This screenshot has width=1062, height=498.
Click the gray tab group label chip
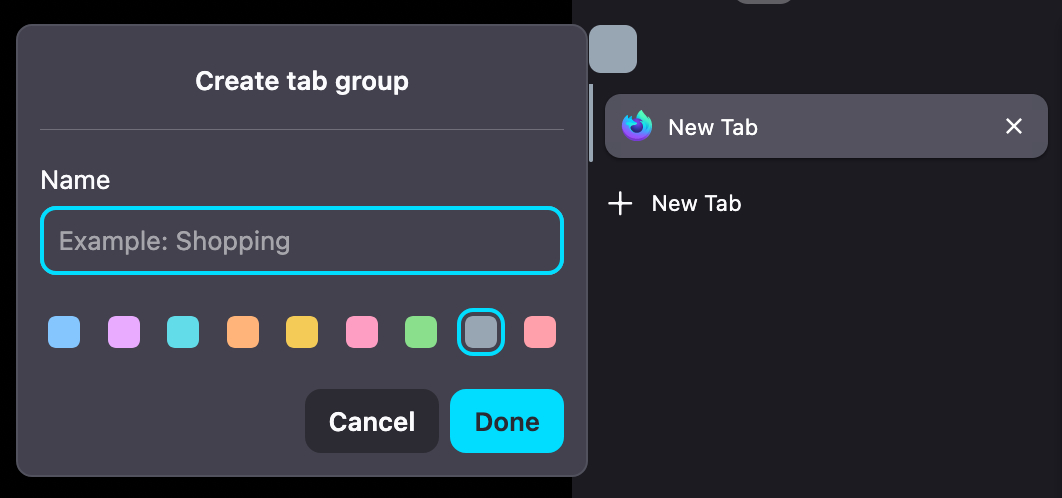click(x=613, y=49)
